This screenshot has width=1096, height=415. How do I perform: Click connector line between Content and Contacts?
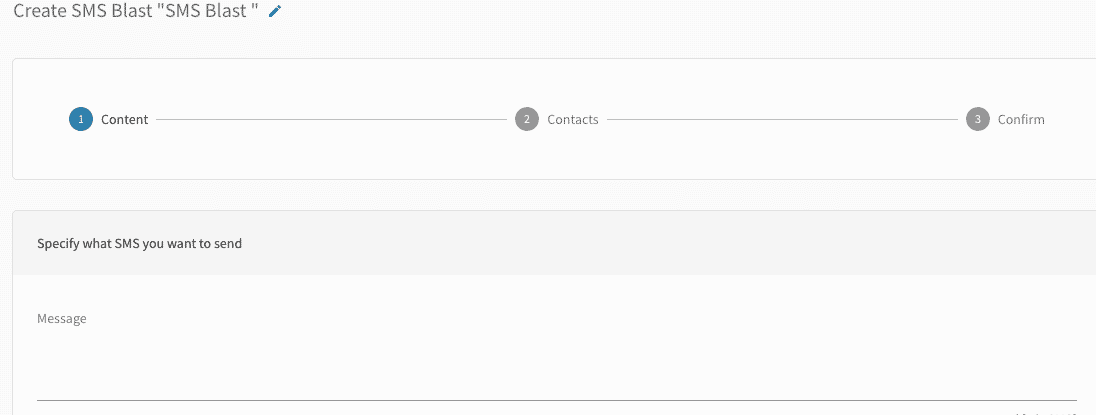click(x=331, y=120)
